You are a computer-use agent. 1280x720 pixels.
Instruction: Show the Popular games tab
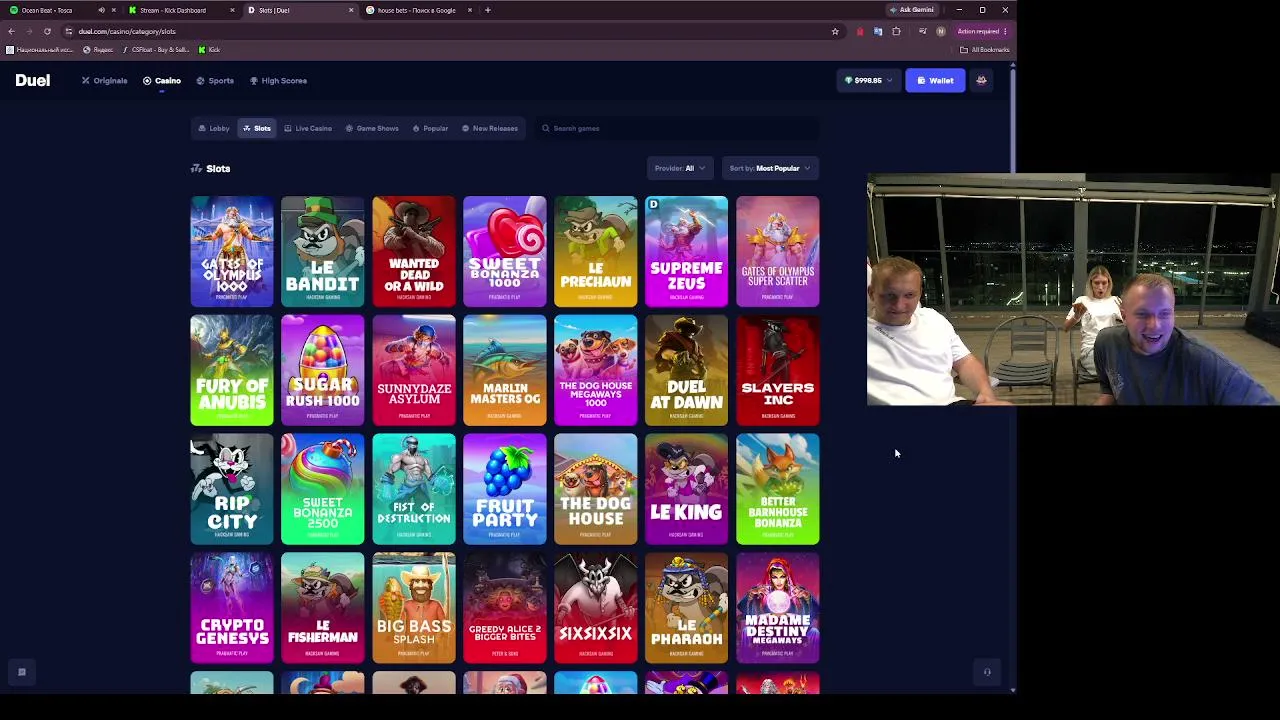click(430, 128)
